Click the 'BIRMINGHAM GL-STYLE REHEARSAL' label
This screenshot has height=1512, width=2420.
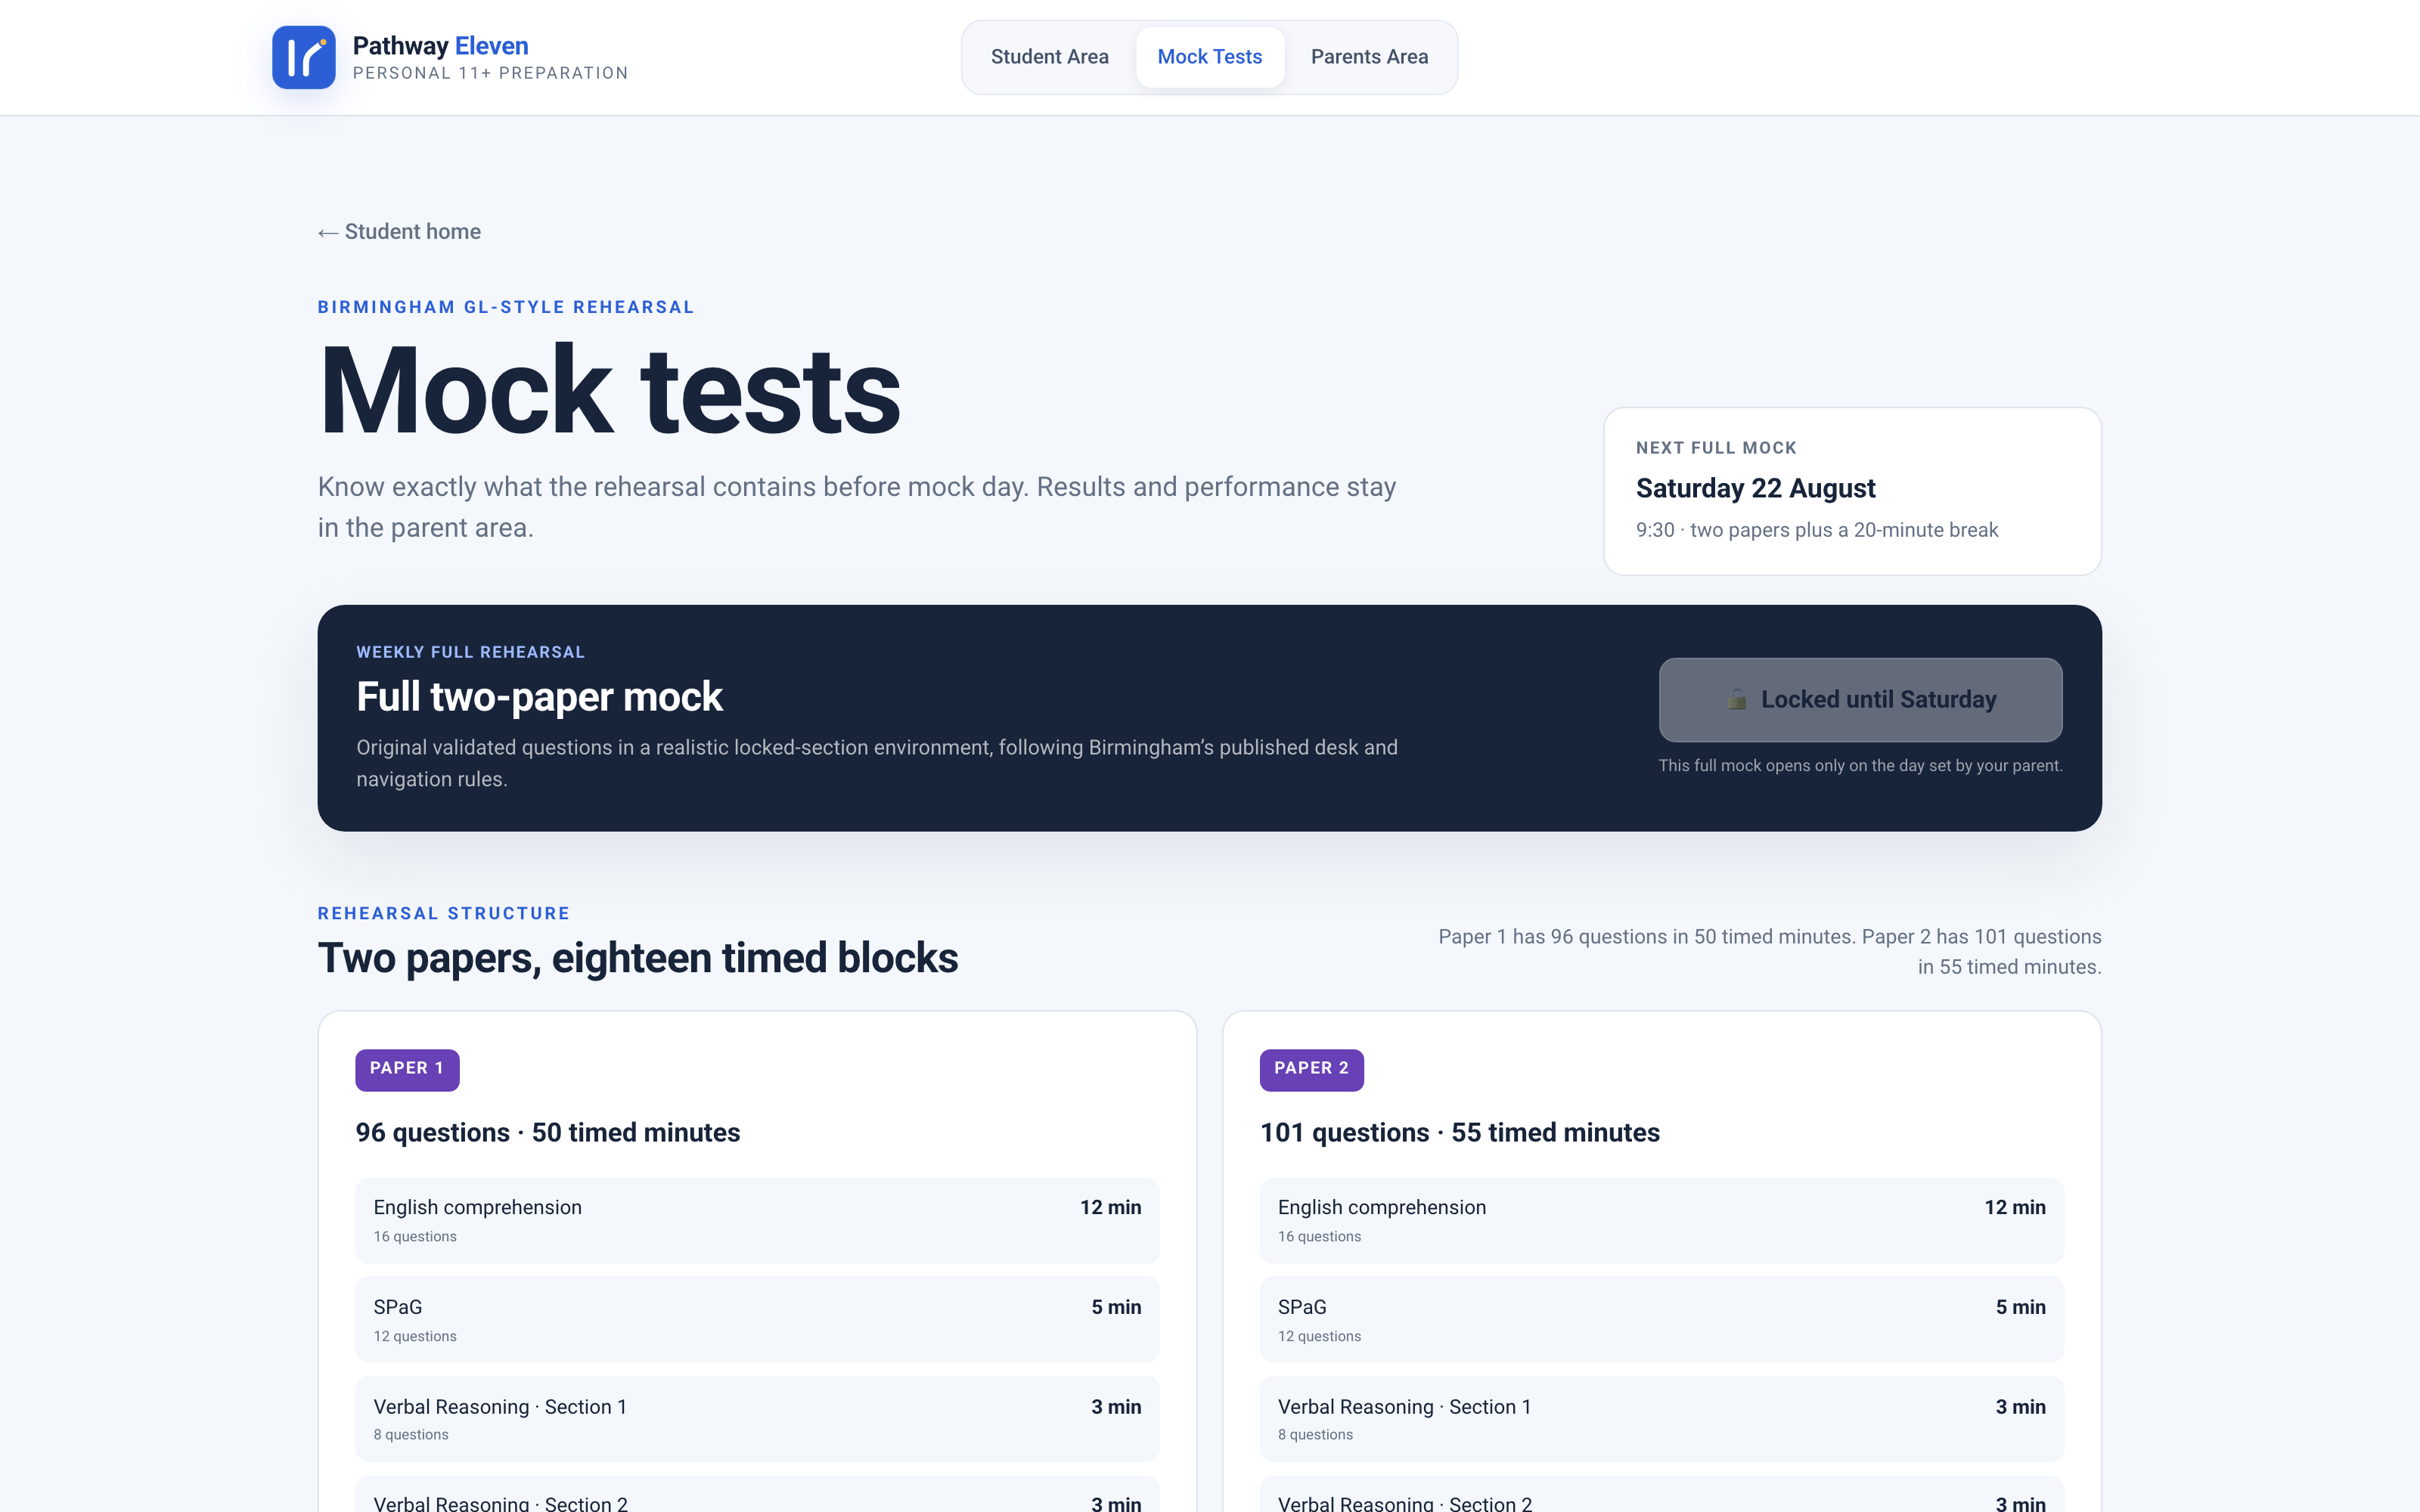click(506, 307)
